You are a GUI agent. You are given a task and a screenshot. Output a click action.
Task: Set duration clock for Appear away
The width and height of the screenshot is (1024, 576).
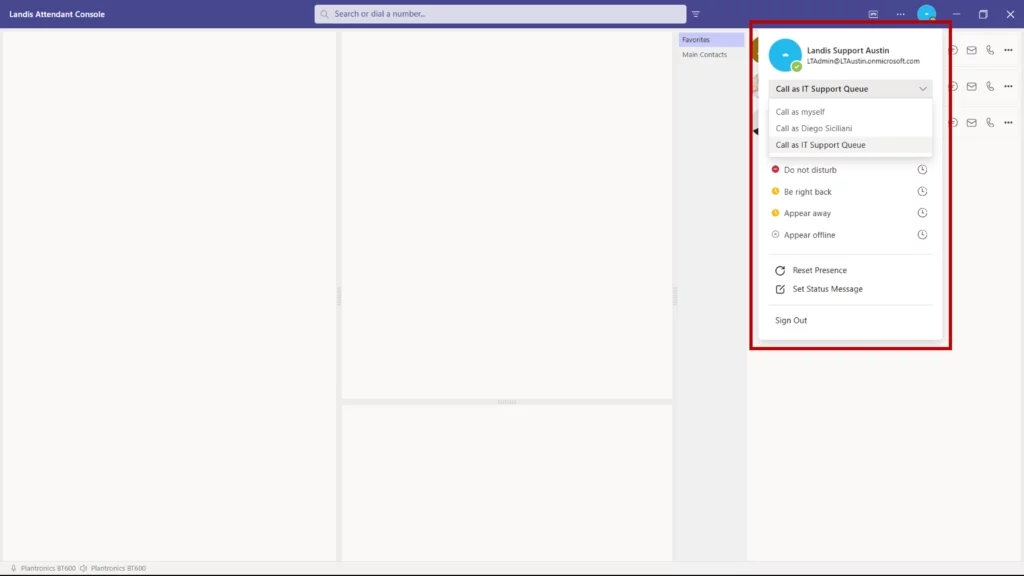pos(922,213)
